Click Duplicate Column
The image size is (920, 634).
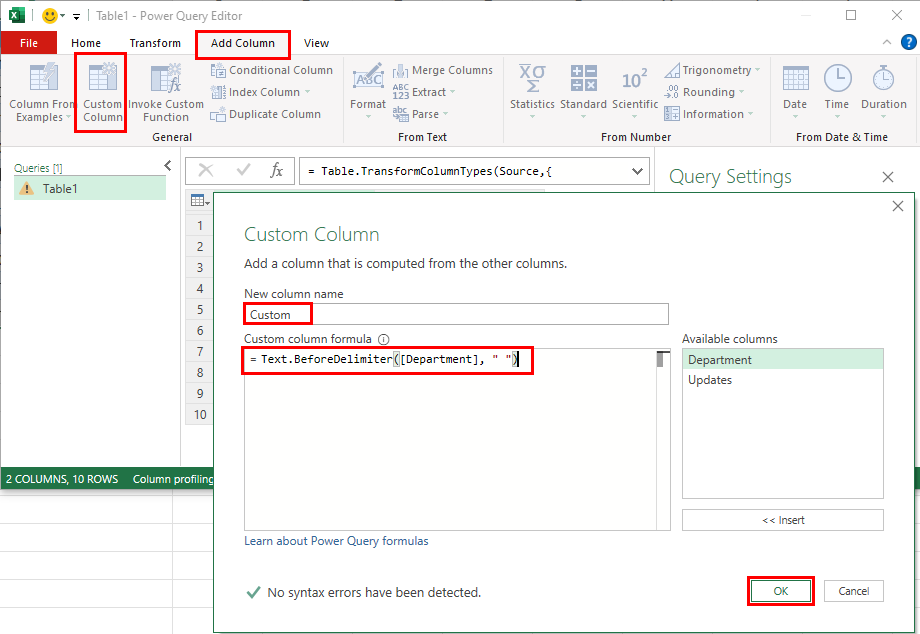point(265,114)
